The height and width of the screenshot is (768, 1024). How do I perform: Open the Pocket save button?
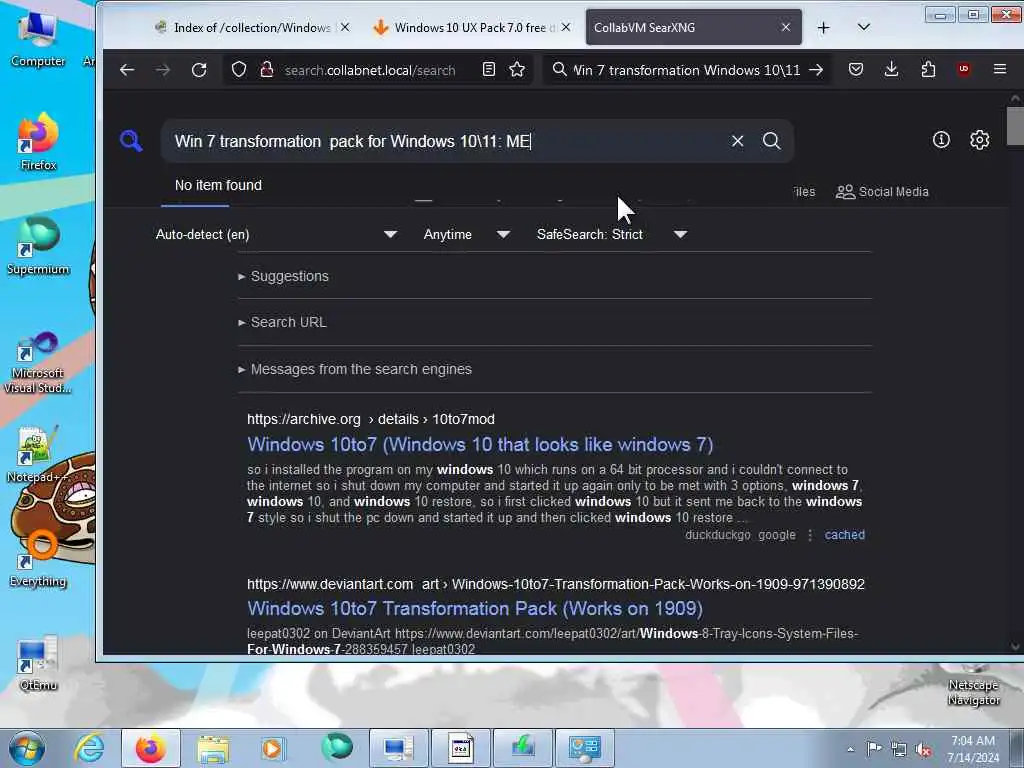click(x=856, y=69)
